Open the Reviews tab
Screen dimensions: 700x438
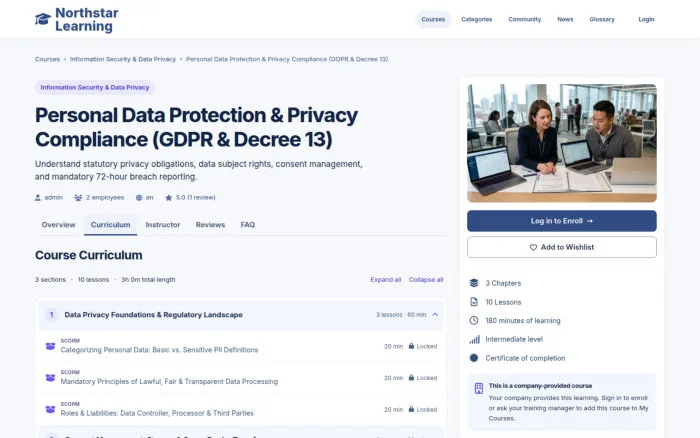click(x=210, y=225)
